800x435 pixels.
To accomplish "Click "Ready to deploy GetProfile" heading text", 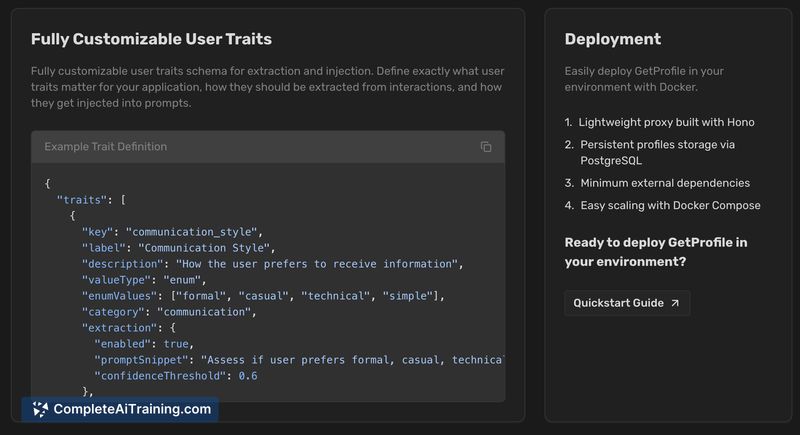I will click(656, 252).
